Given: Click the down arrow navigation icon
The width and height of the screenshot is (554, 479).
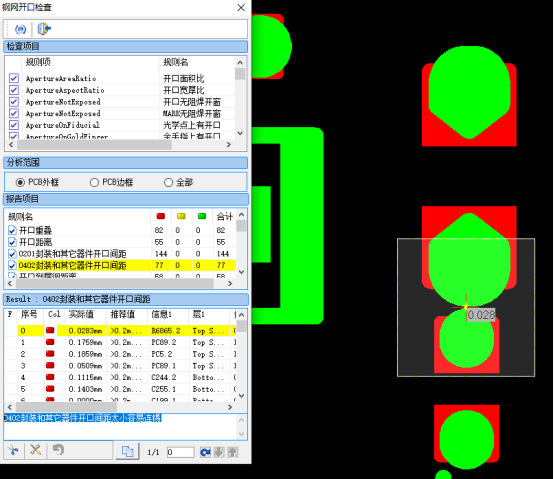Looking at the screenshot, I should 219,452.
